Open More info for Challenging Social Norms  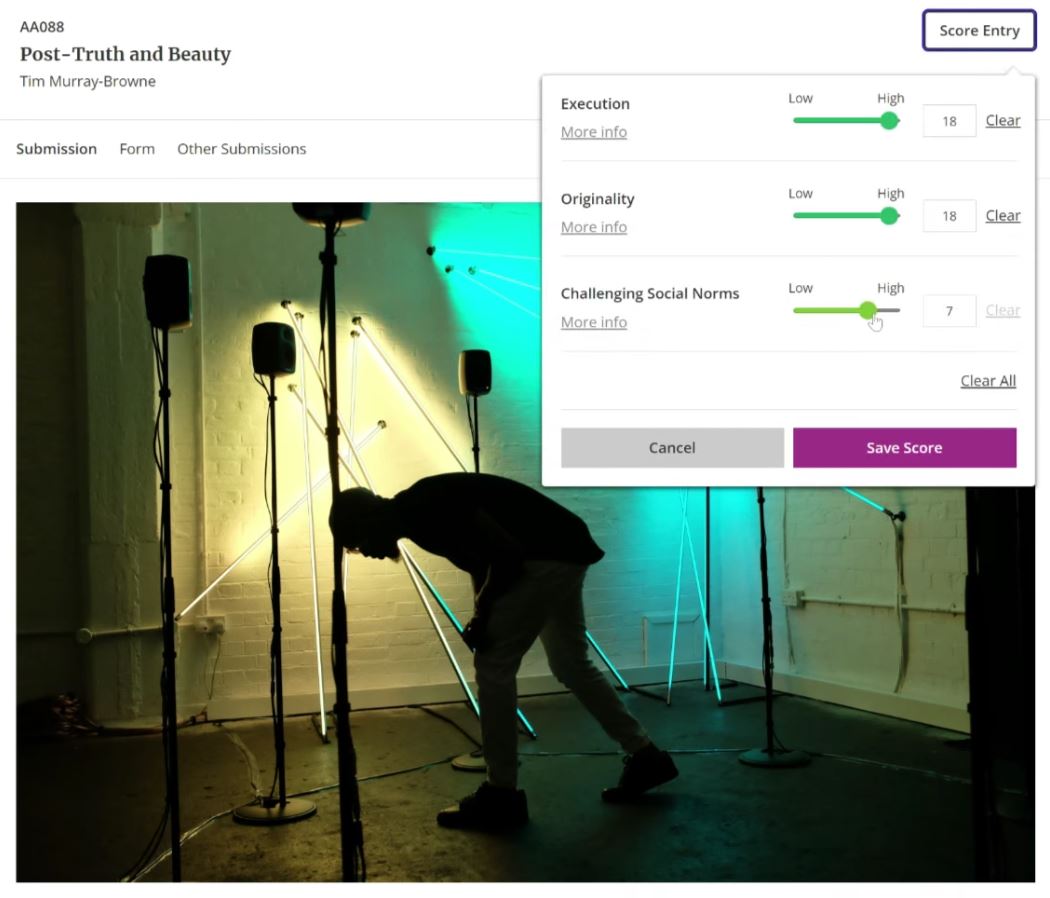click(x=593, y=322)
